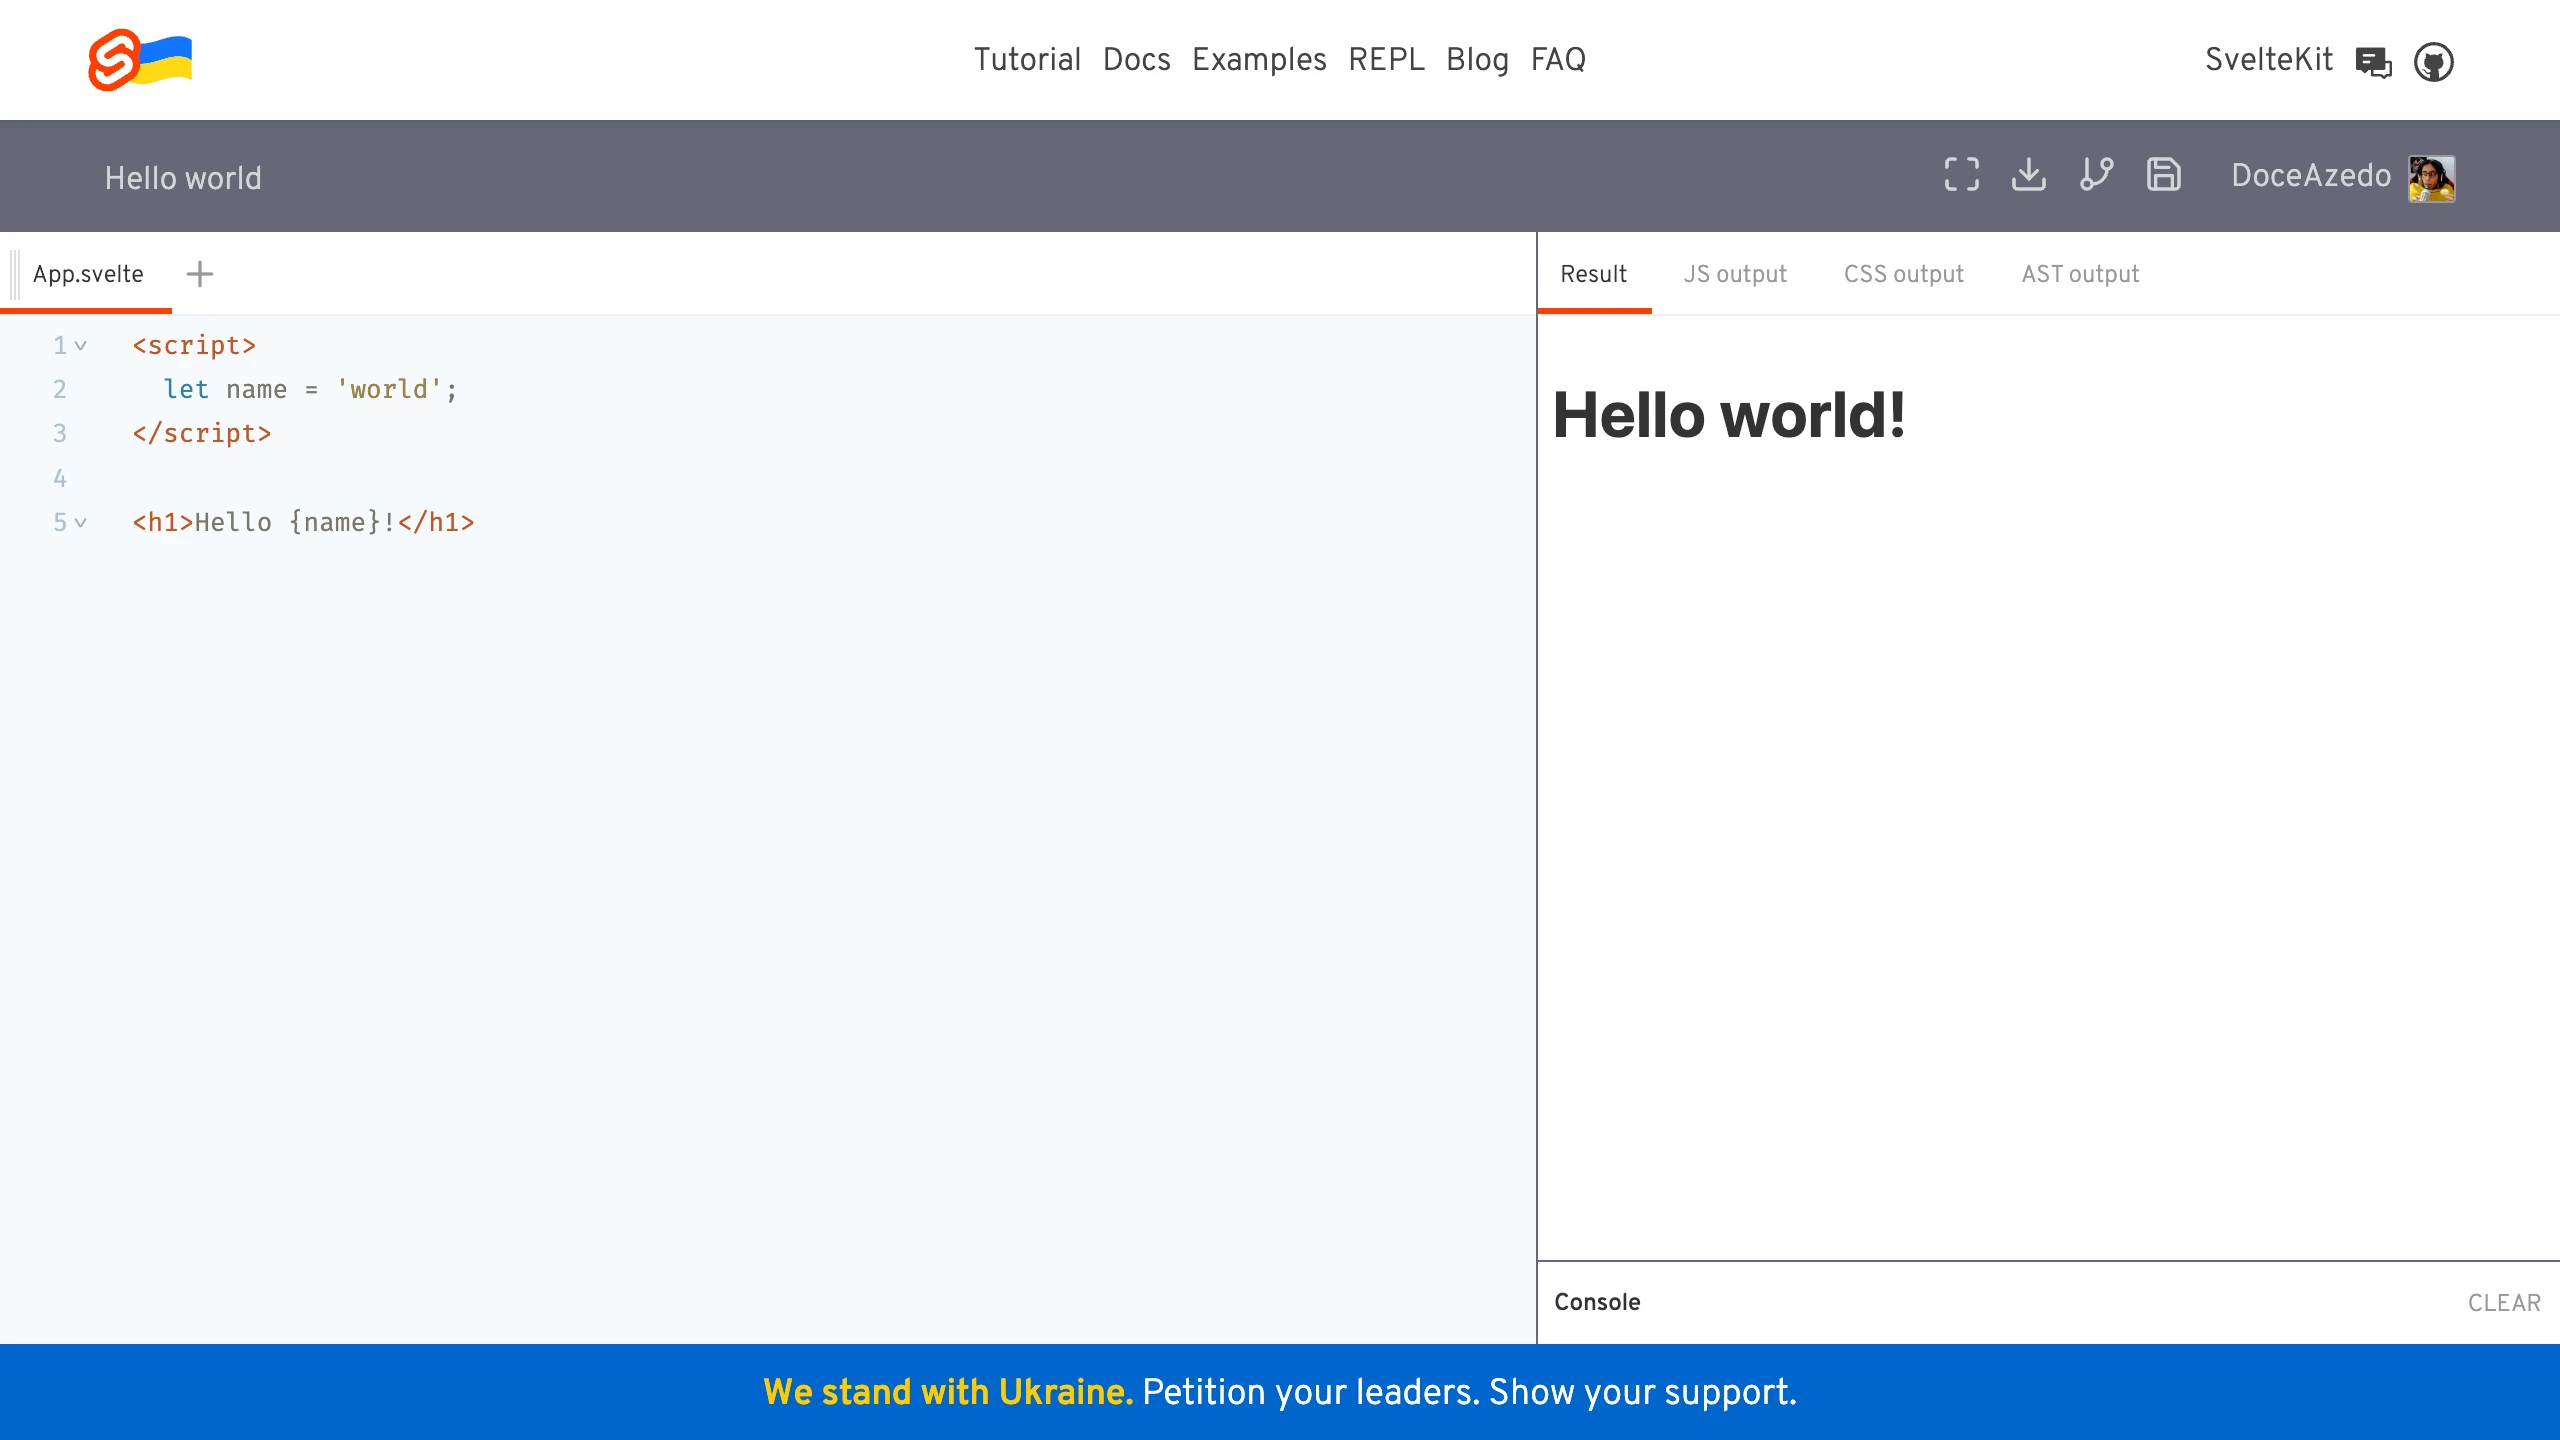2560x1440 pixels.
Task: Edit the Hello world REPL name
Action: 183,178
